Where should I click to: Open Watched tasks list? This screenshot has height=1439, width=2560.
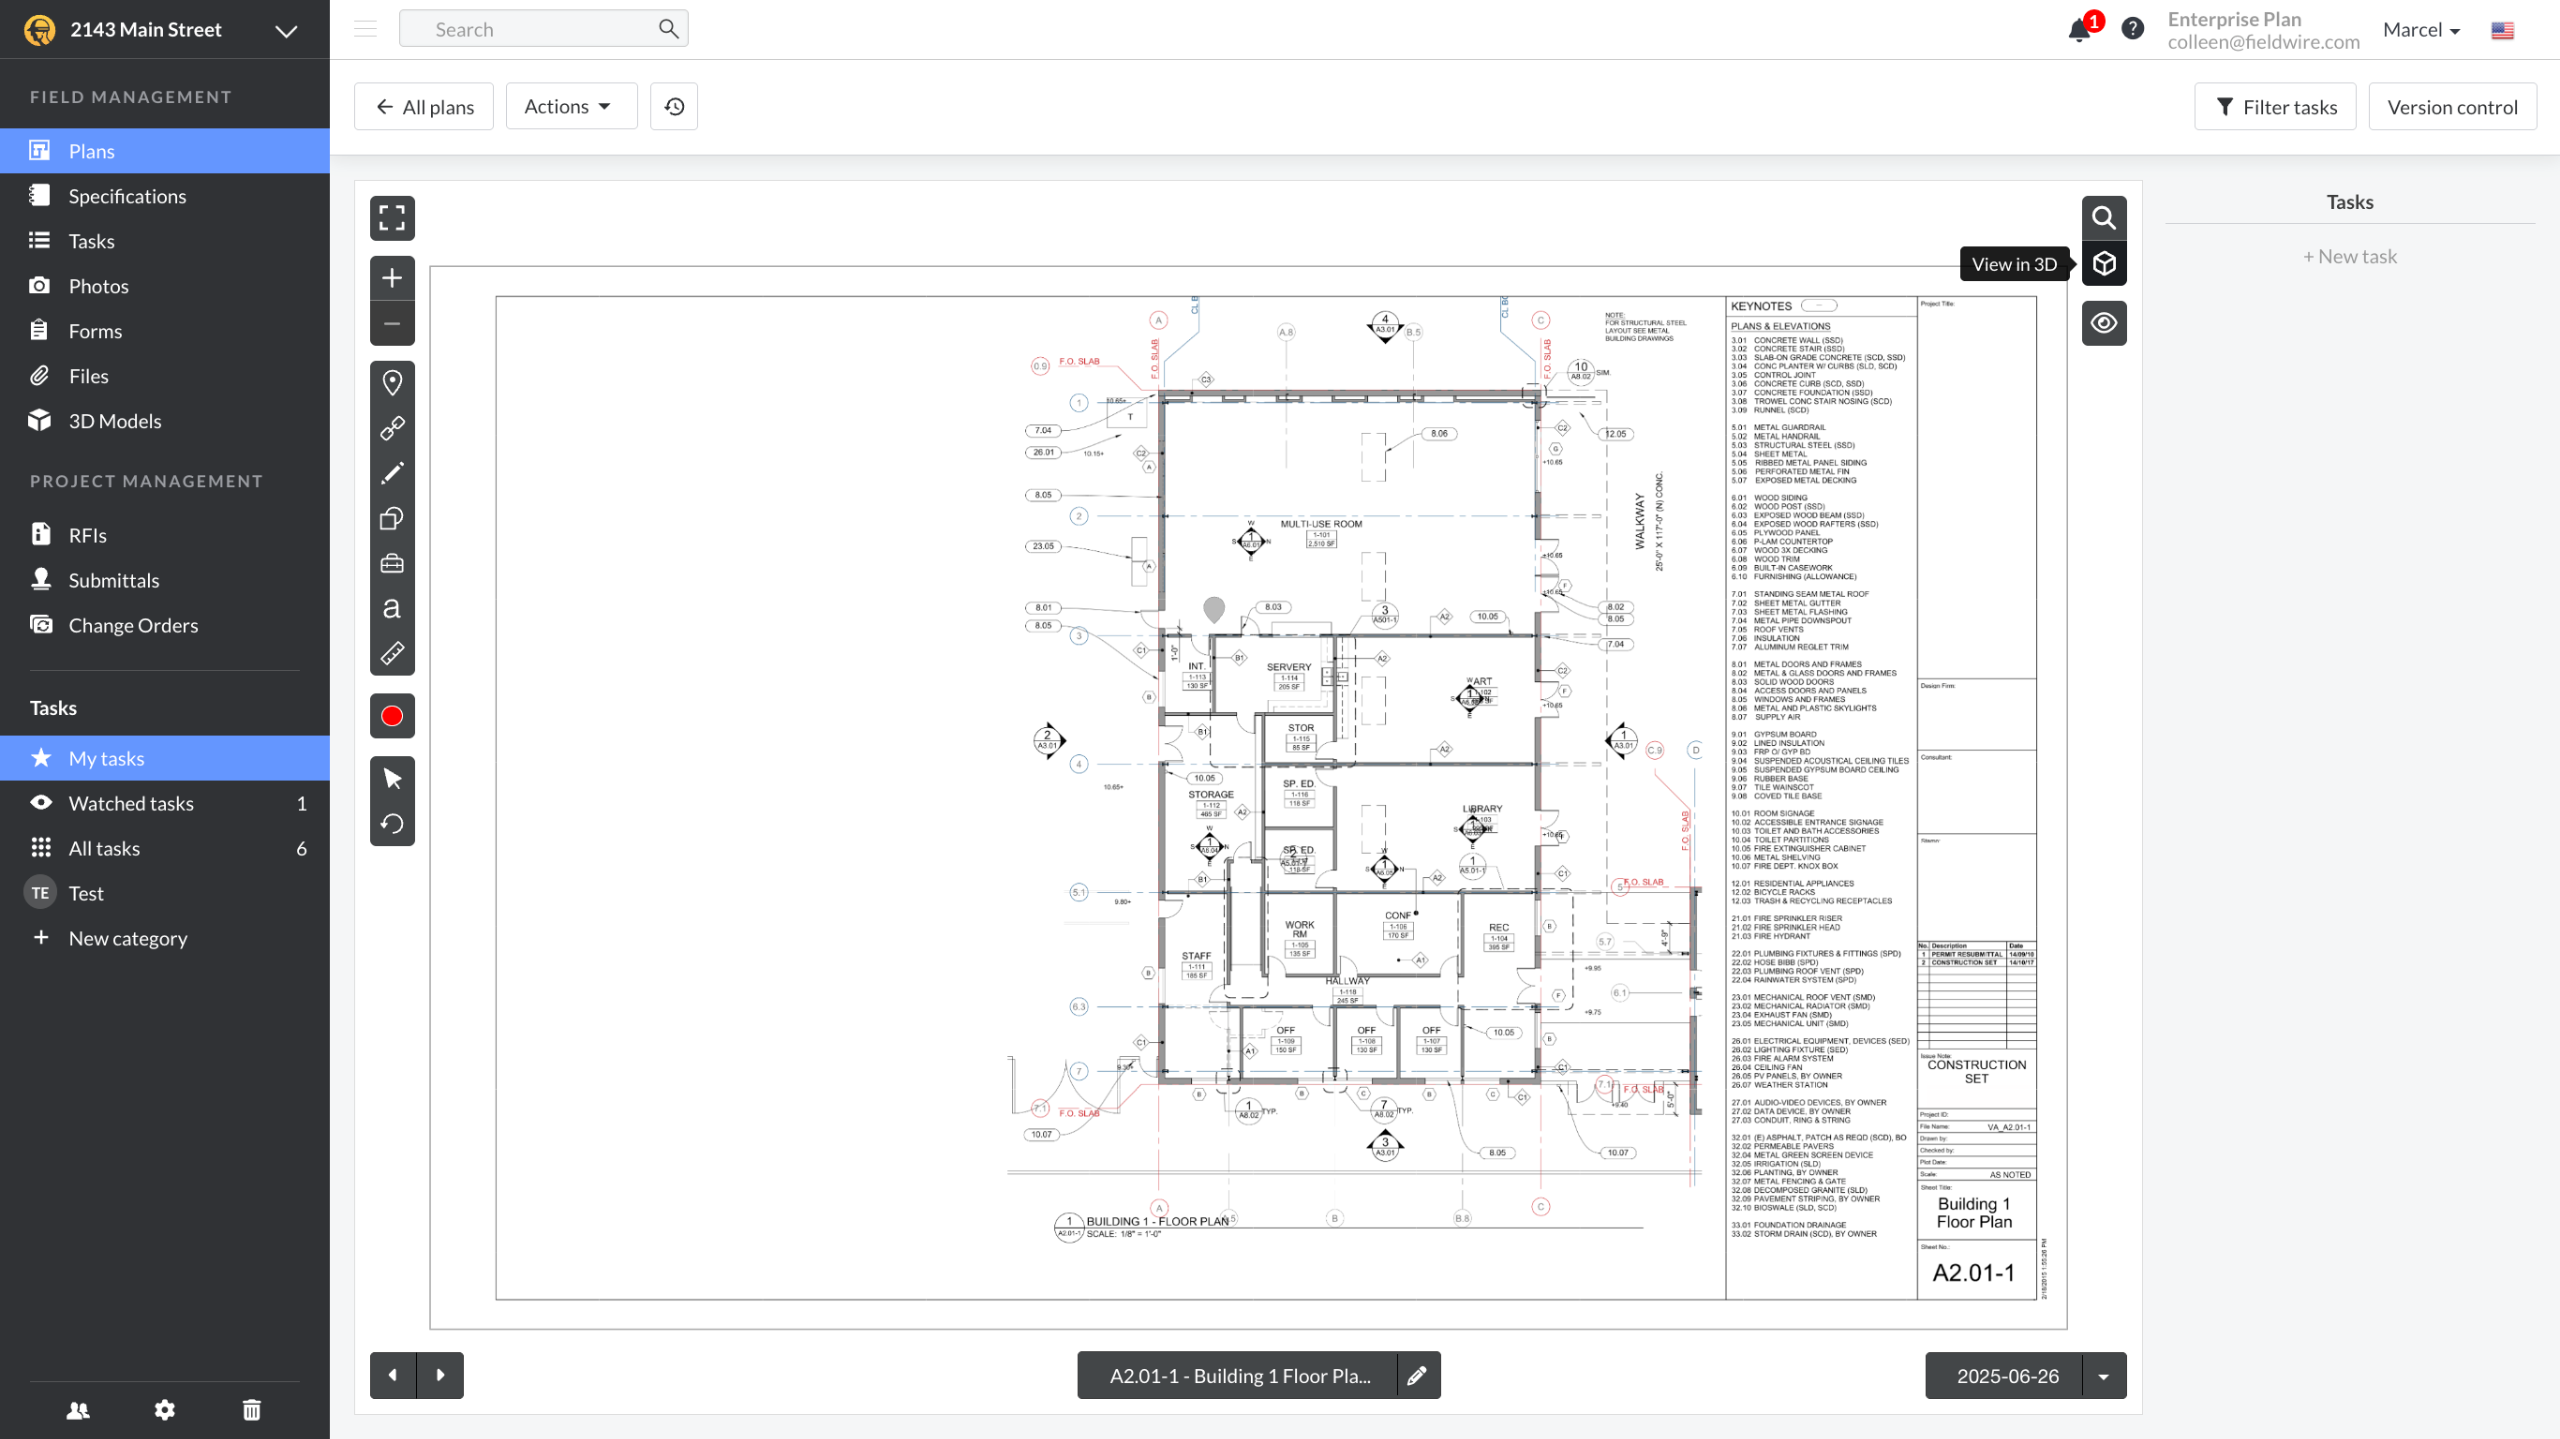pyautogui.click(x=131, y=803)
